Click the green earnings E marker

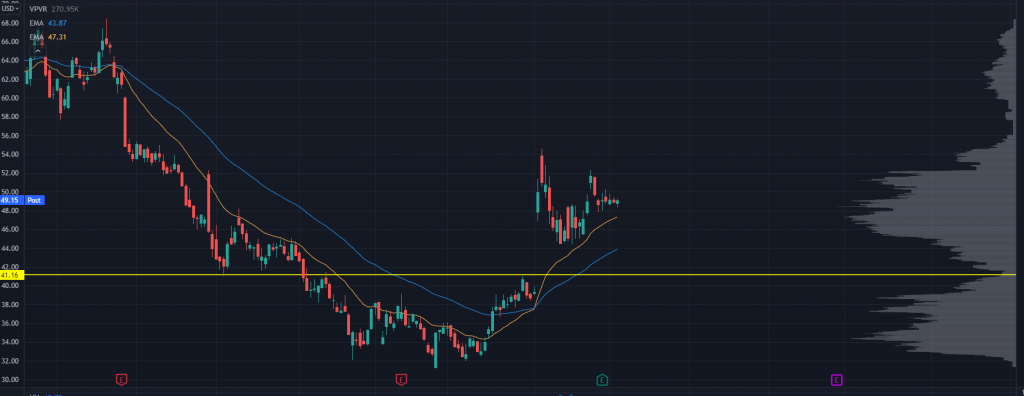[602, 380]
